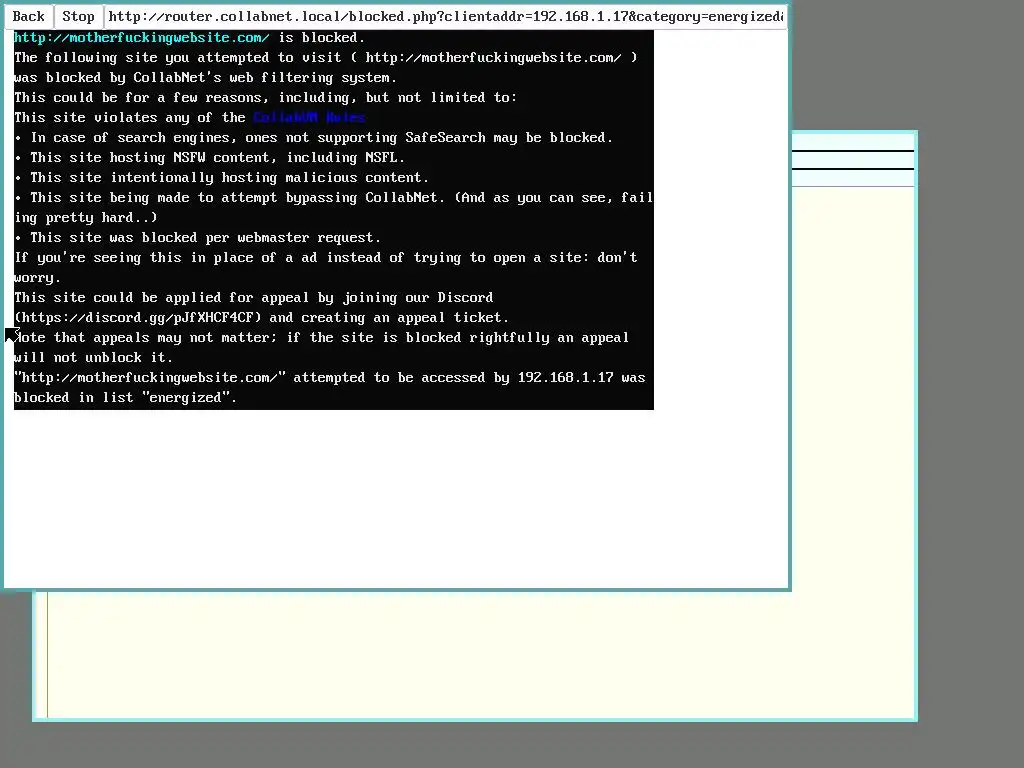This screenshot has height=768, width=1024.
Task: Click the Stop button
Action: pos(78,16)
